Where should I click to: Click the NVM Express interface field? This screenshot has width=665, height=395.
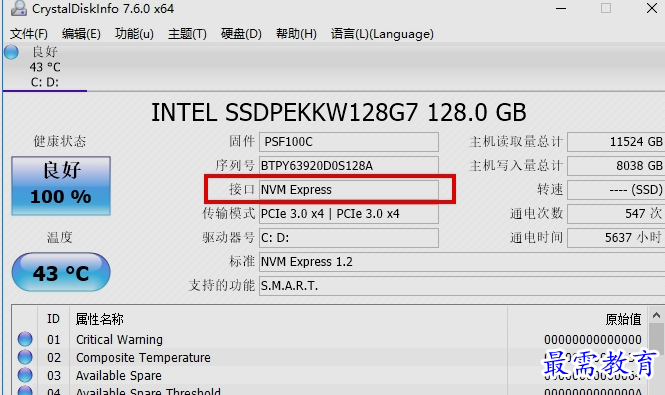click(x=349, y=190)
